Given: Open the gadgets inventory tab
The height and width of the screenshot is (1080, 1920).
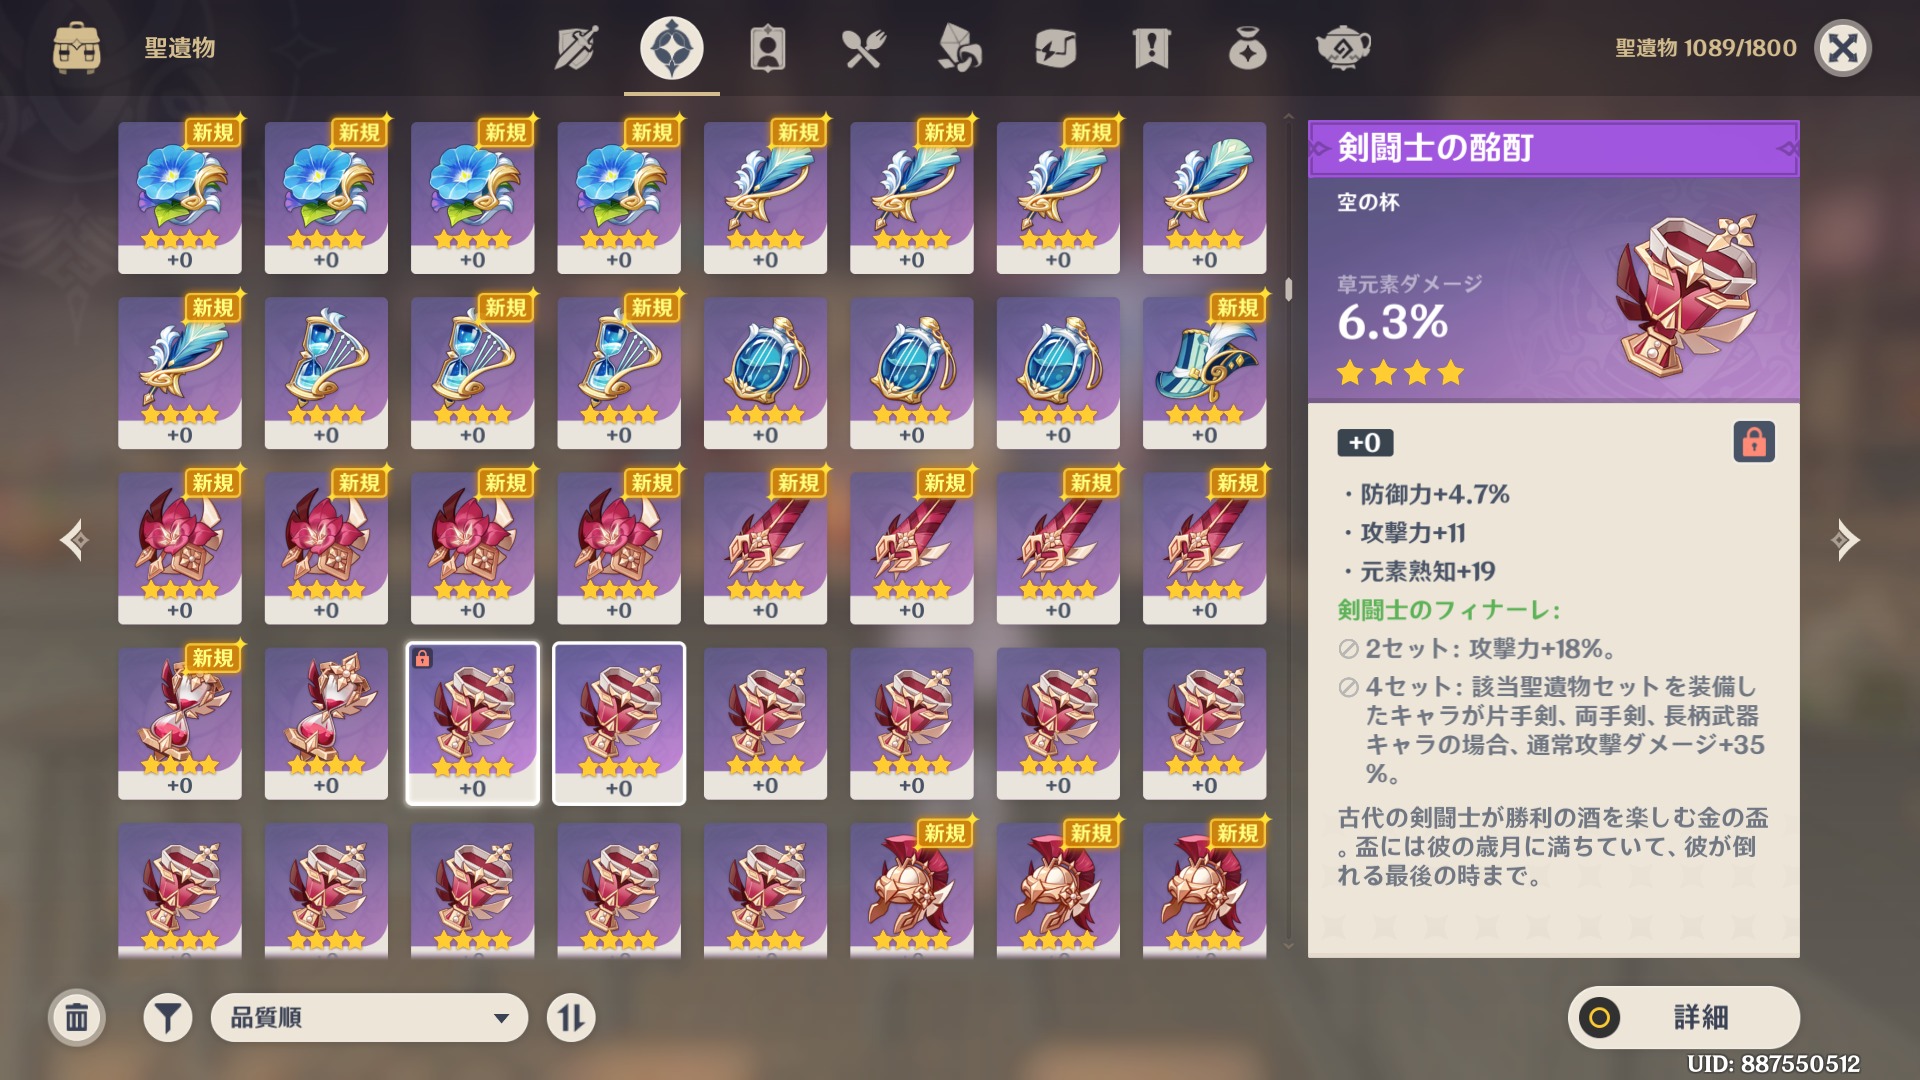Looking at the screenshot, I should [1055, 48].
